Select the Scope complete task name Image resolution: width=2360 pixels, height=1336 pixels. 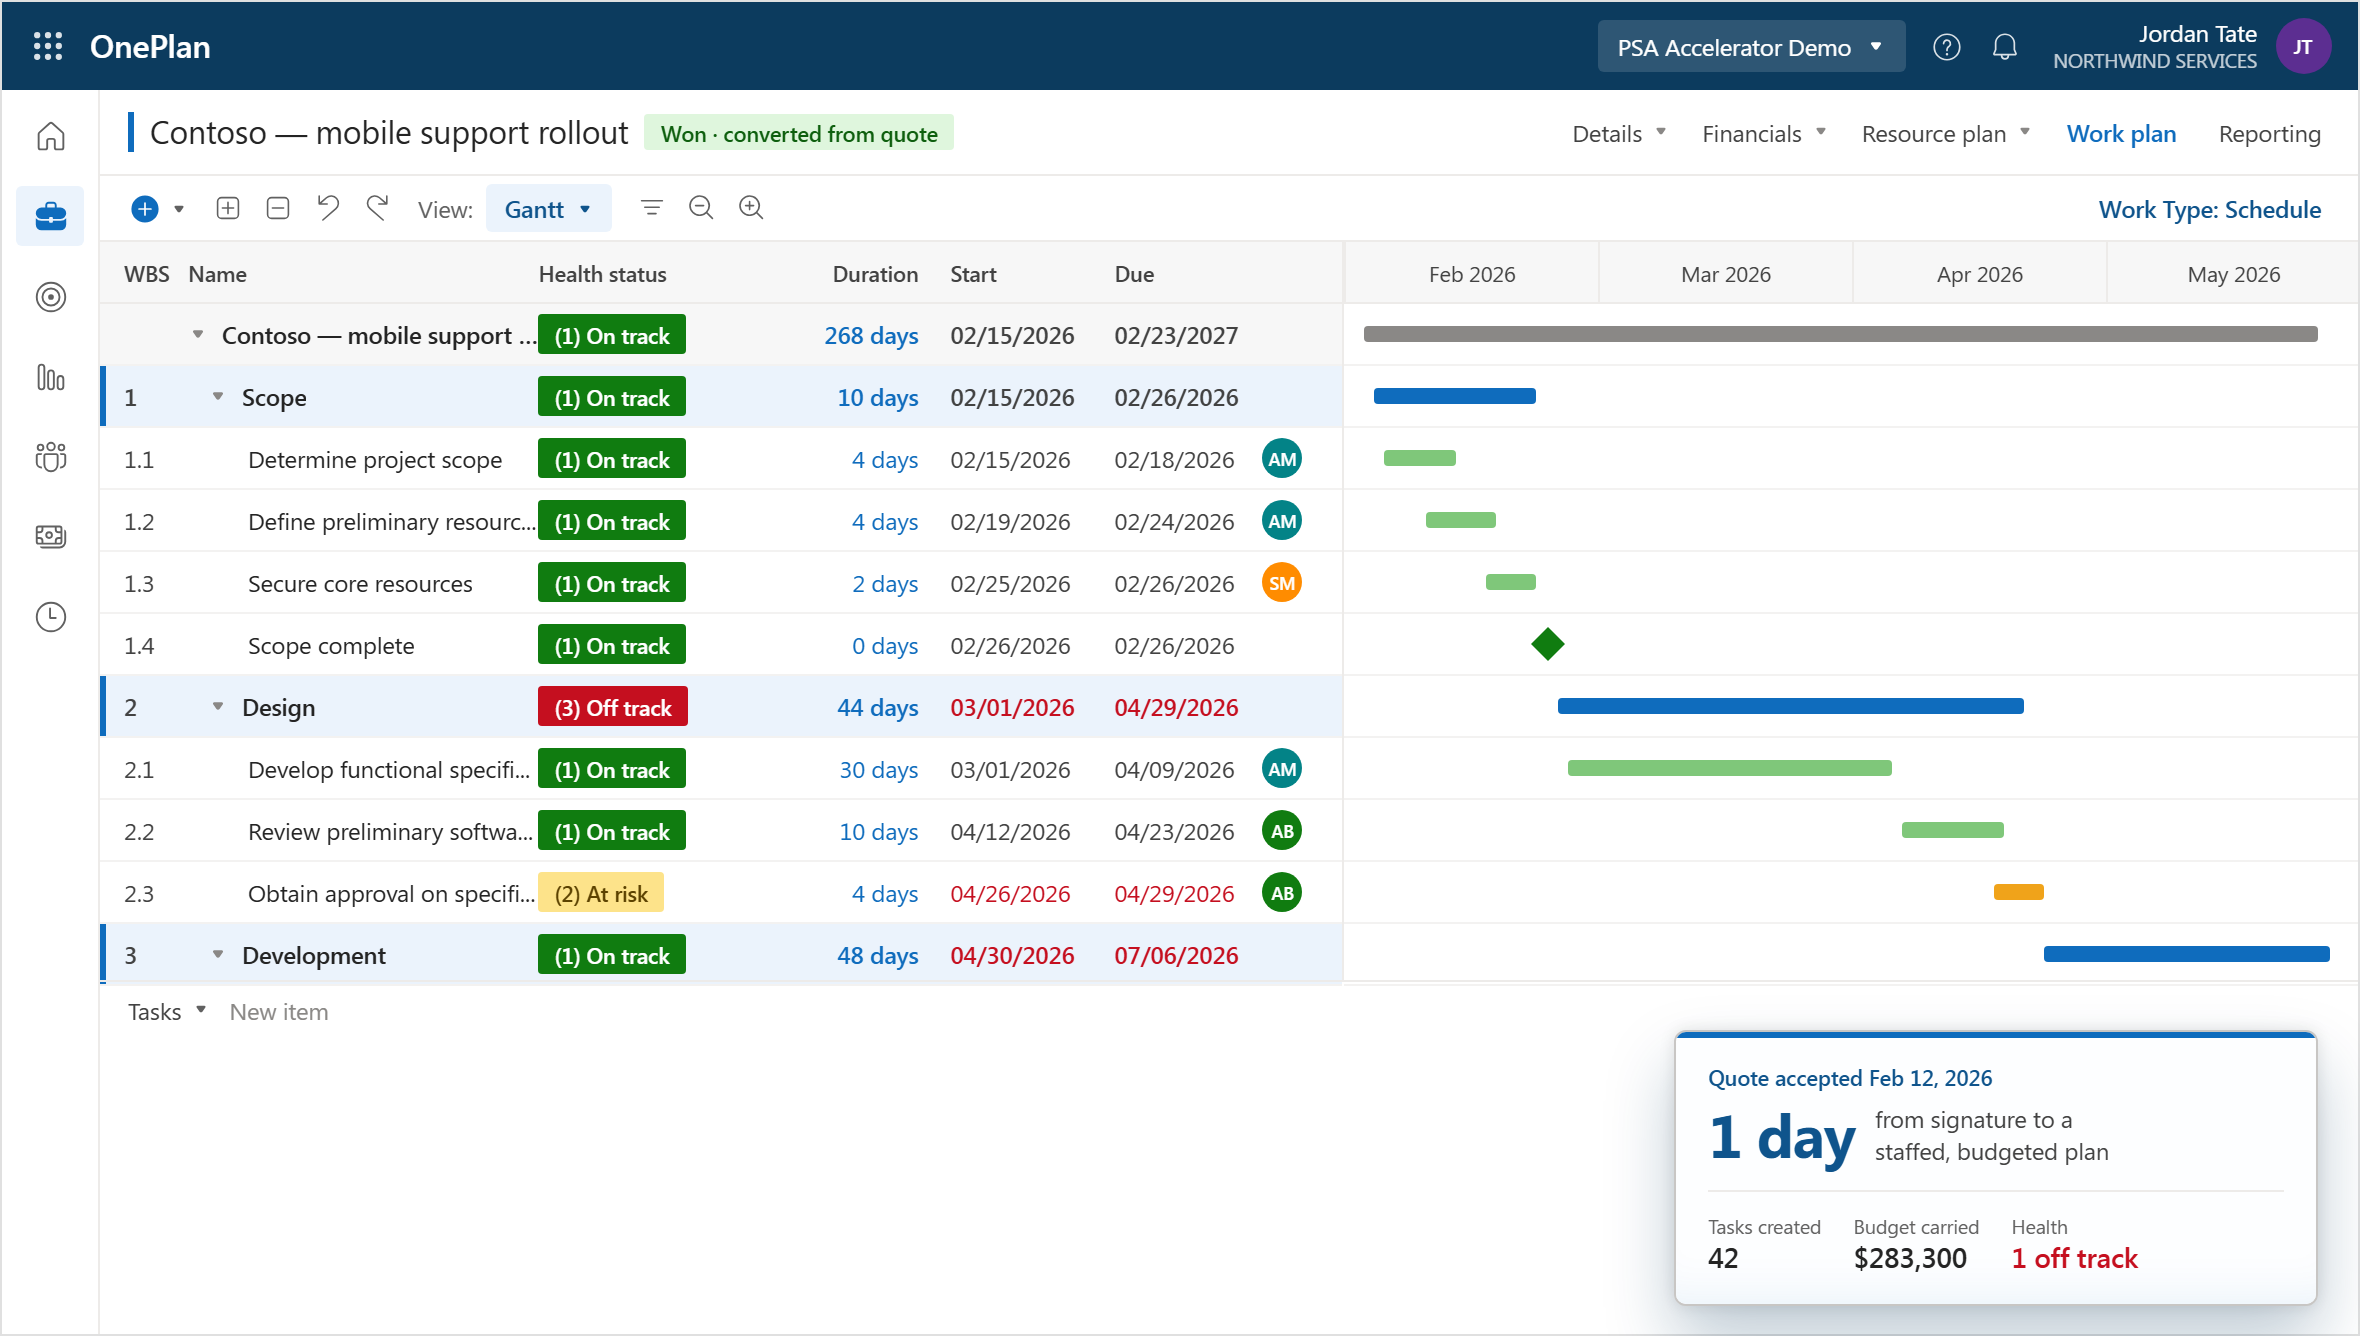[331, 645]
